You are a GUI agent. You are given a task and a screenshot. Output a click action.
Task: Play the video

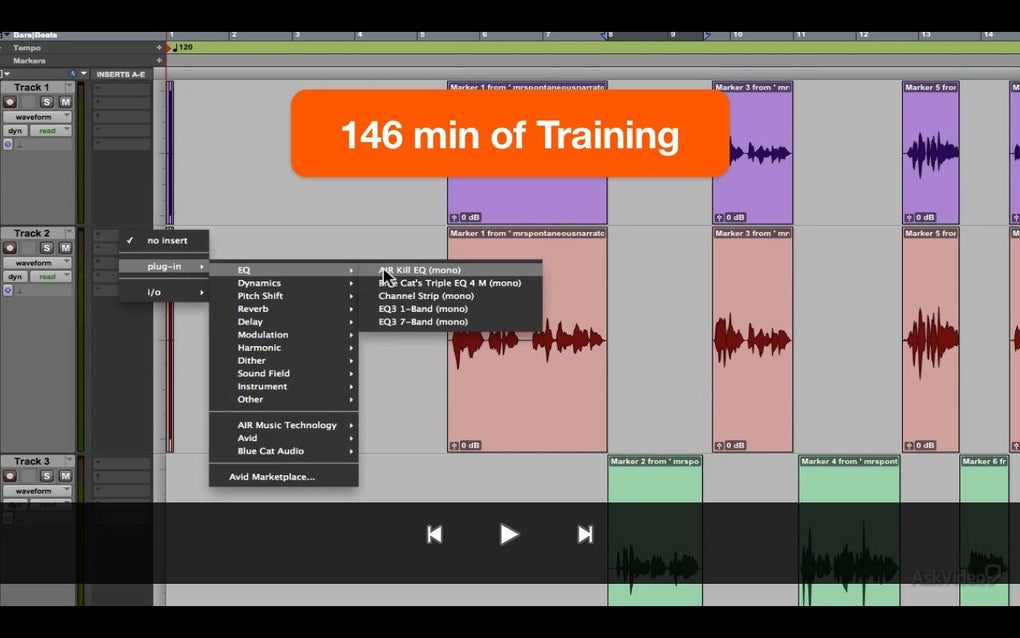(x=509, y=535)
